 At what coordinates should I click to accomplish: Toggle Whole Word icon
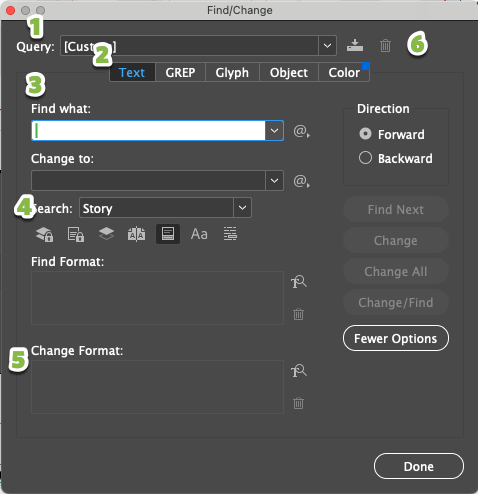[230, 234]
